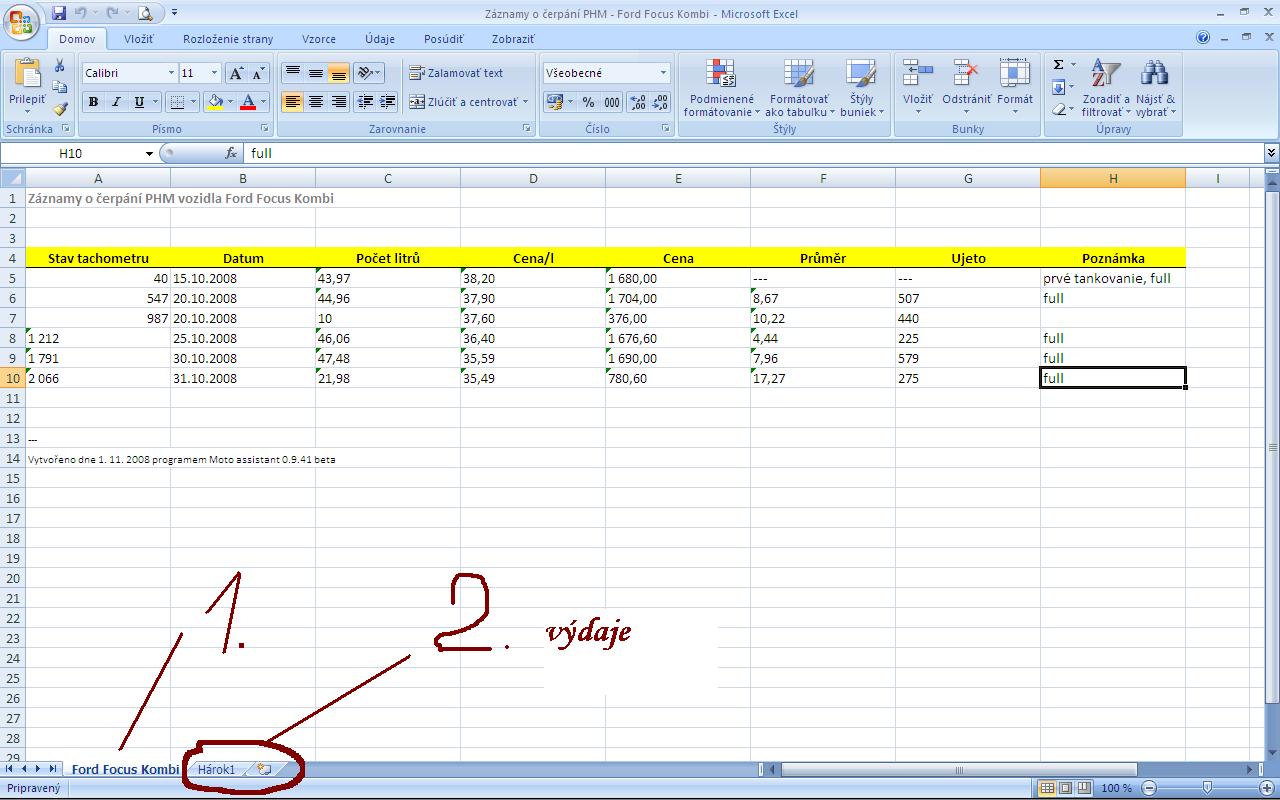
Task: Click the Prilepiť paste button
Action: 27,85
